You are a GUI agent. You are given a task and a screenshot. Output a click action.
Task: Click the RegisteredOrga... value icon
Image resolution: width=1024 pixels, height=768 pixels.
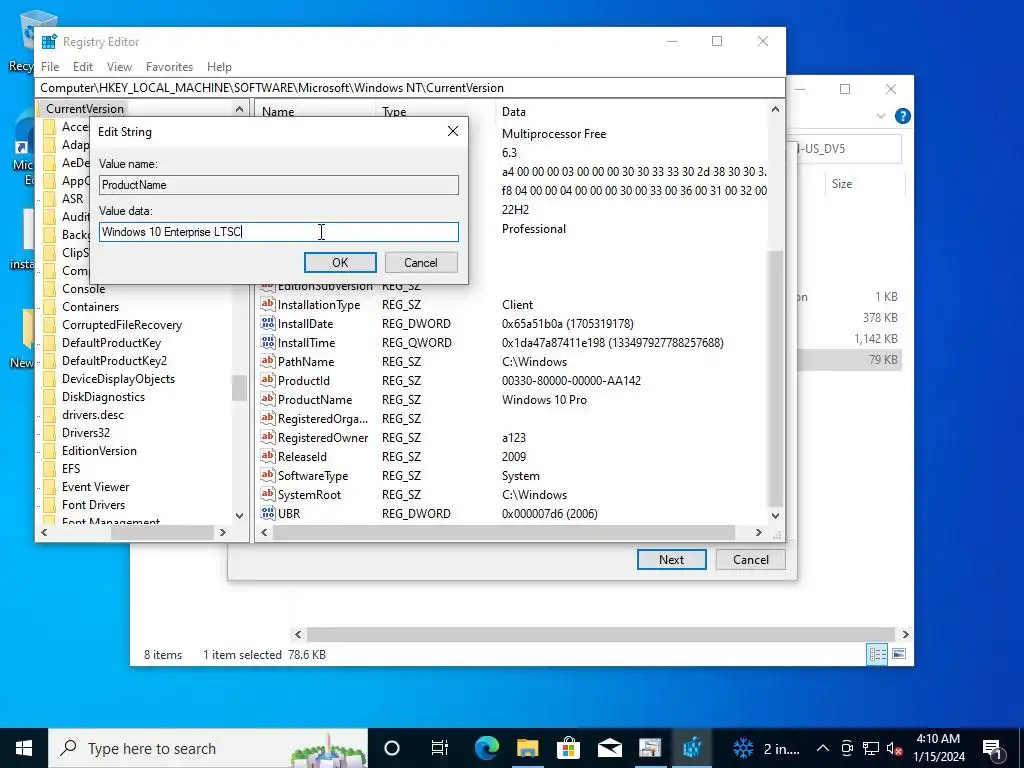pyautogui.click(x=268, y=418)
